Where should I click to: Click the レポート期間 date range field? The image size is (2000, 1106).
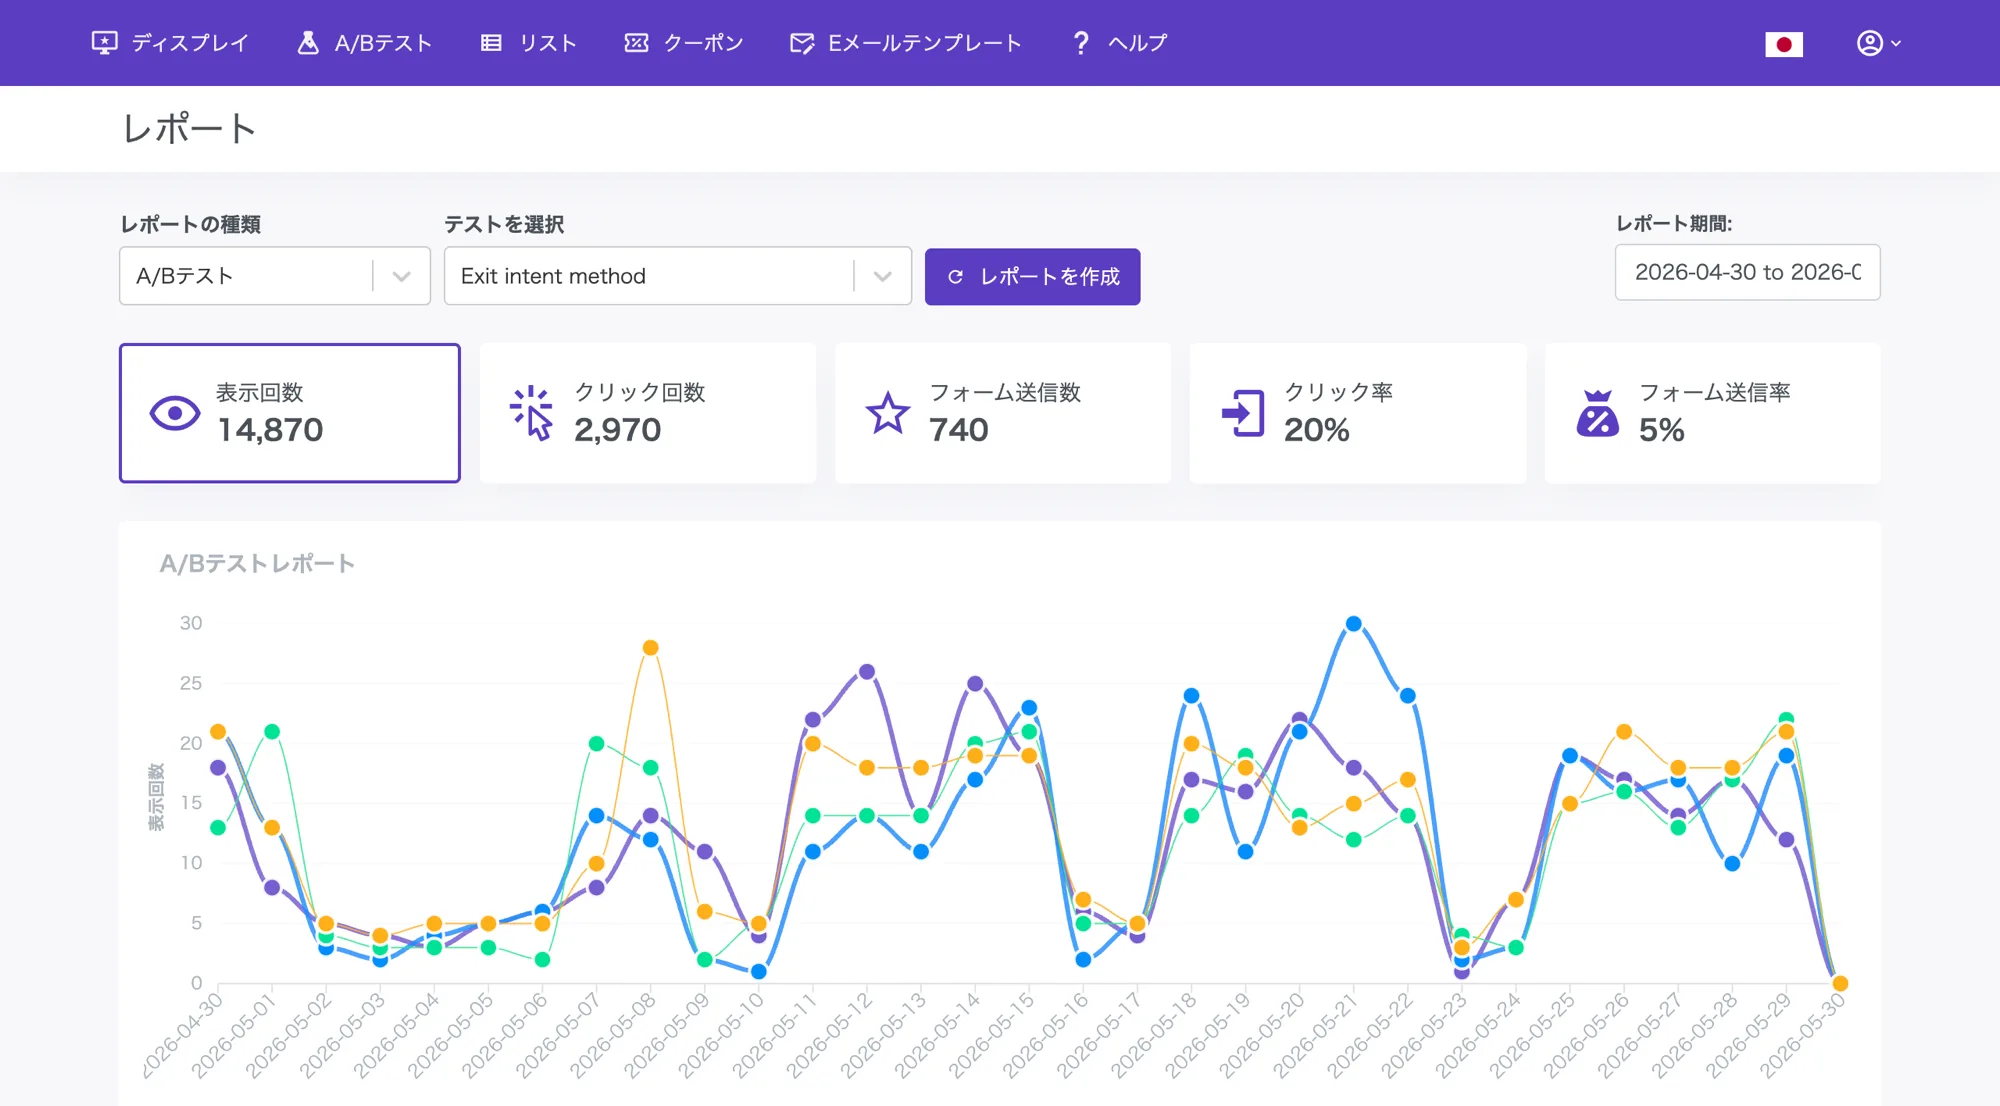tap(1747, 272)
